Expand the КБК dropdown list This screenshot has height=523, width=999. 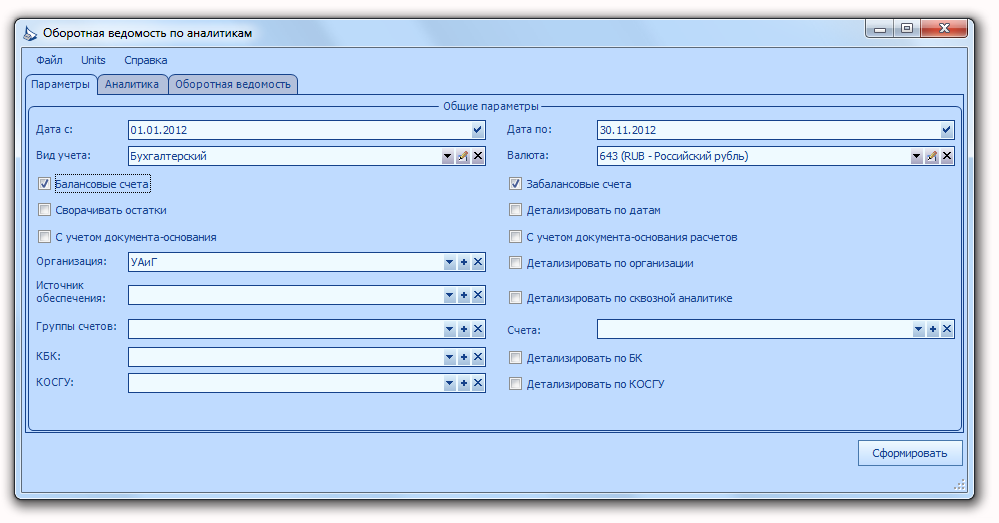pos(449,357)
